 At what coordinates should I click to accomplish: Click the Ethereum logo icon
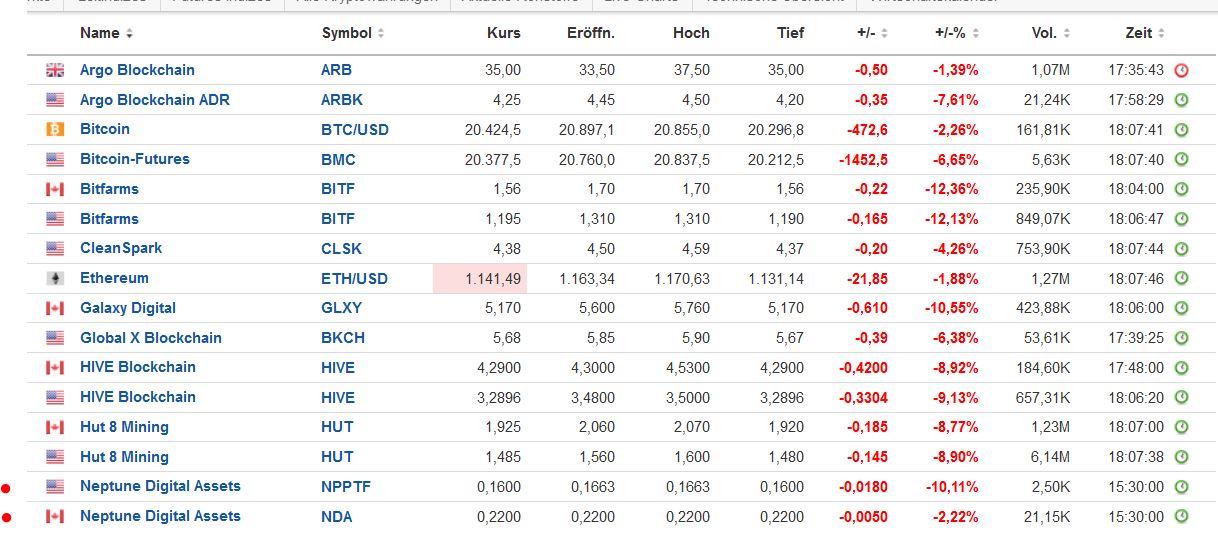pos(54,278)
